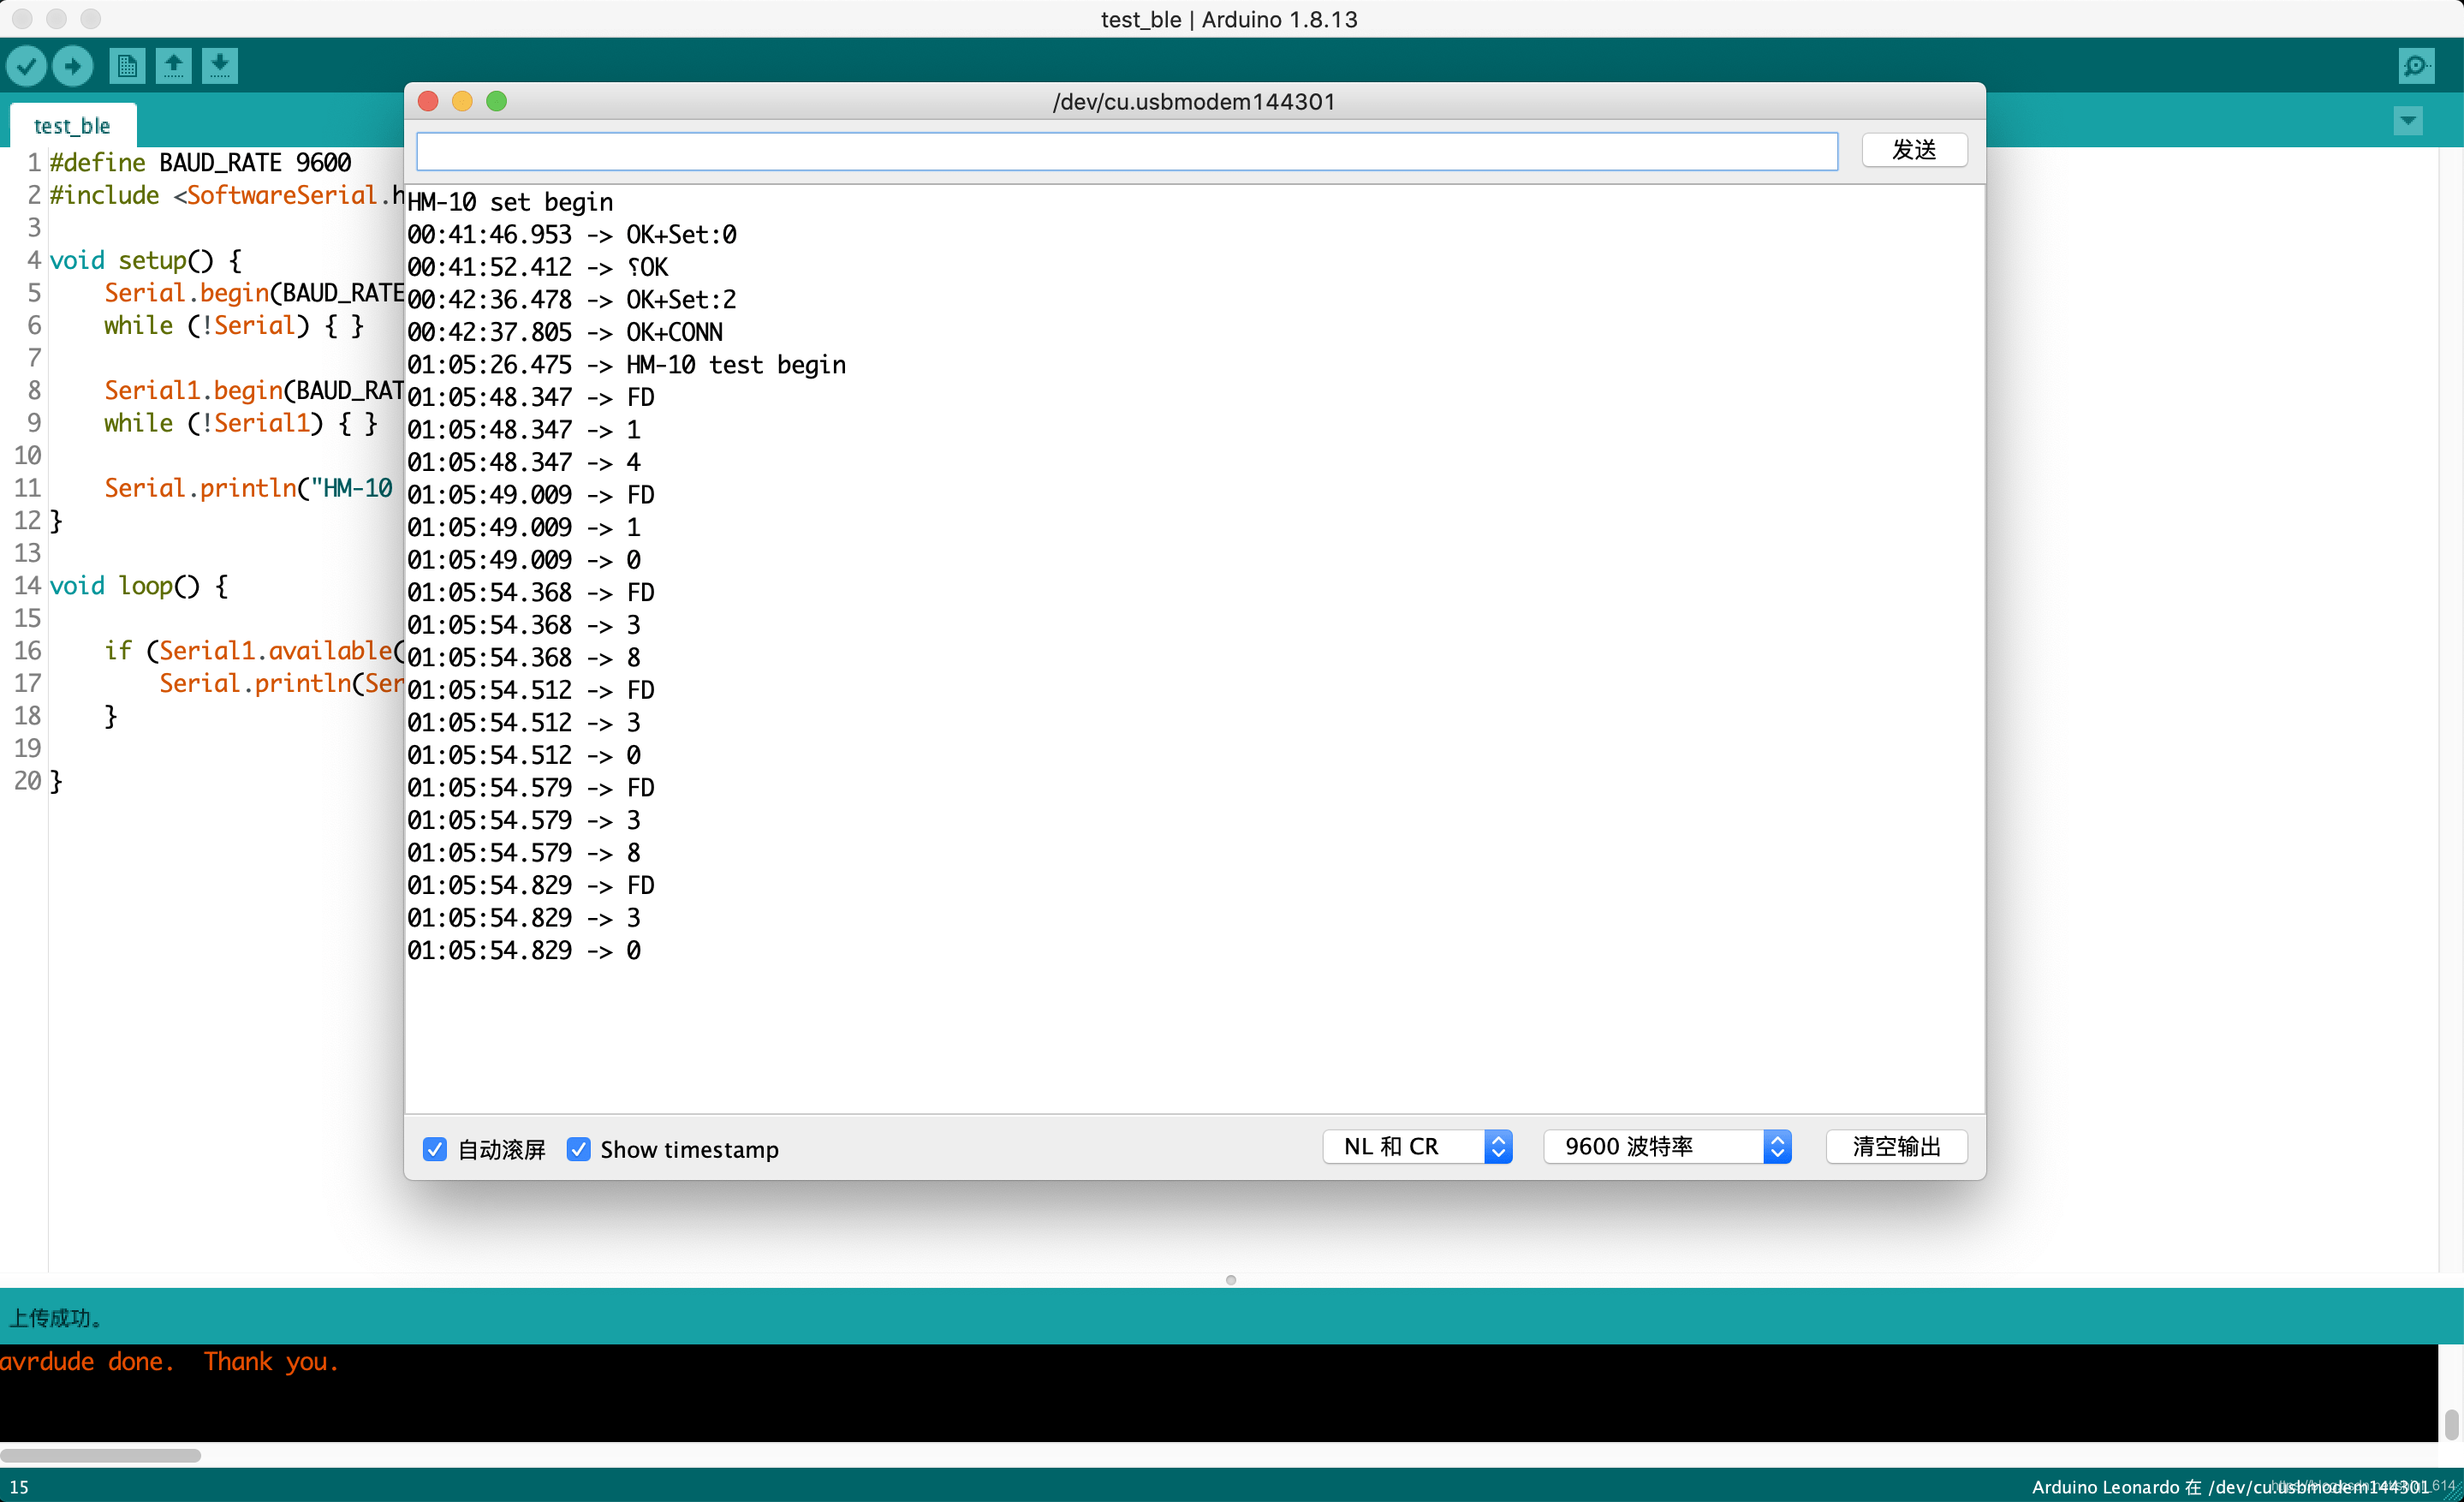Create a new sketch with New icon

[x=127, y=66]
